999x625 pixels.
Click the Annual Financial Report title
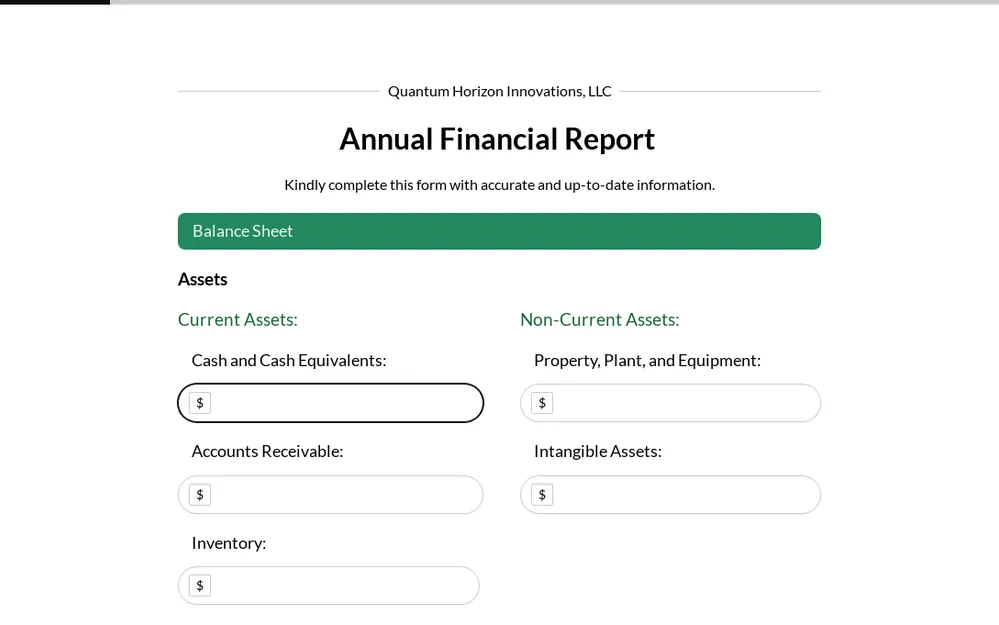tap(497, 138)
